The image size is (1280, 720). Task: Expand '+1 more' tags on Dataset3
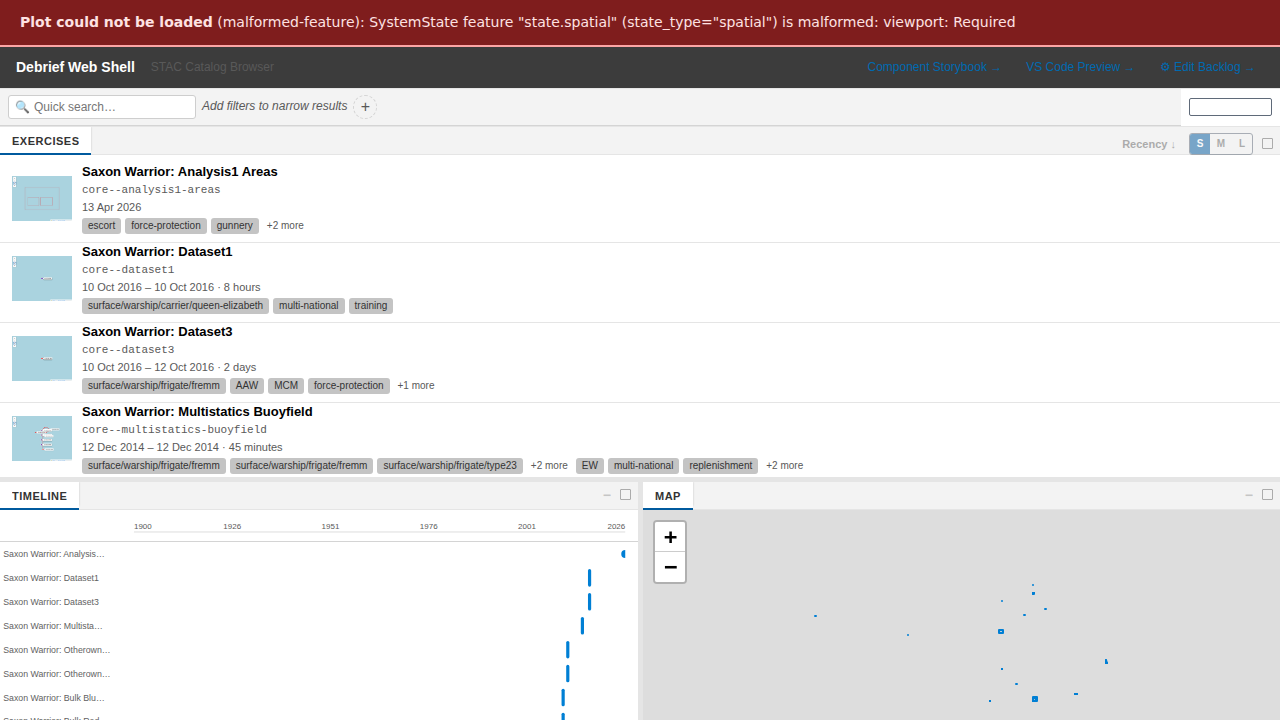416,386
